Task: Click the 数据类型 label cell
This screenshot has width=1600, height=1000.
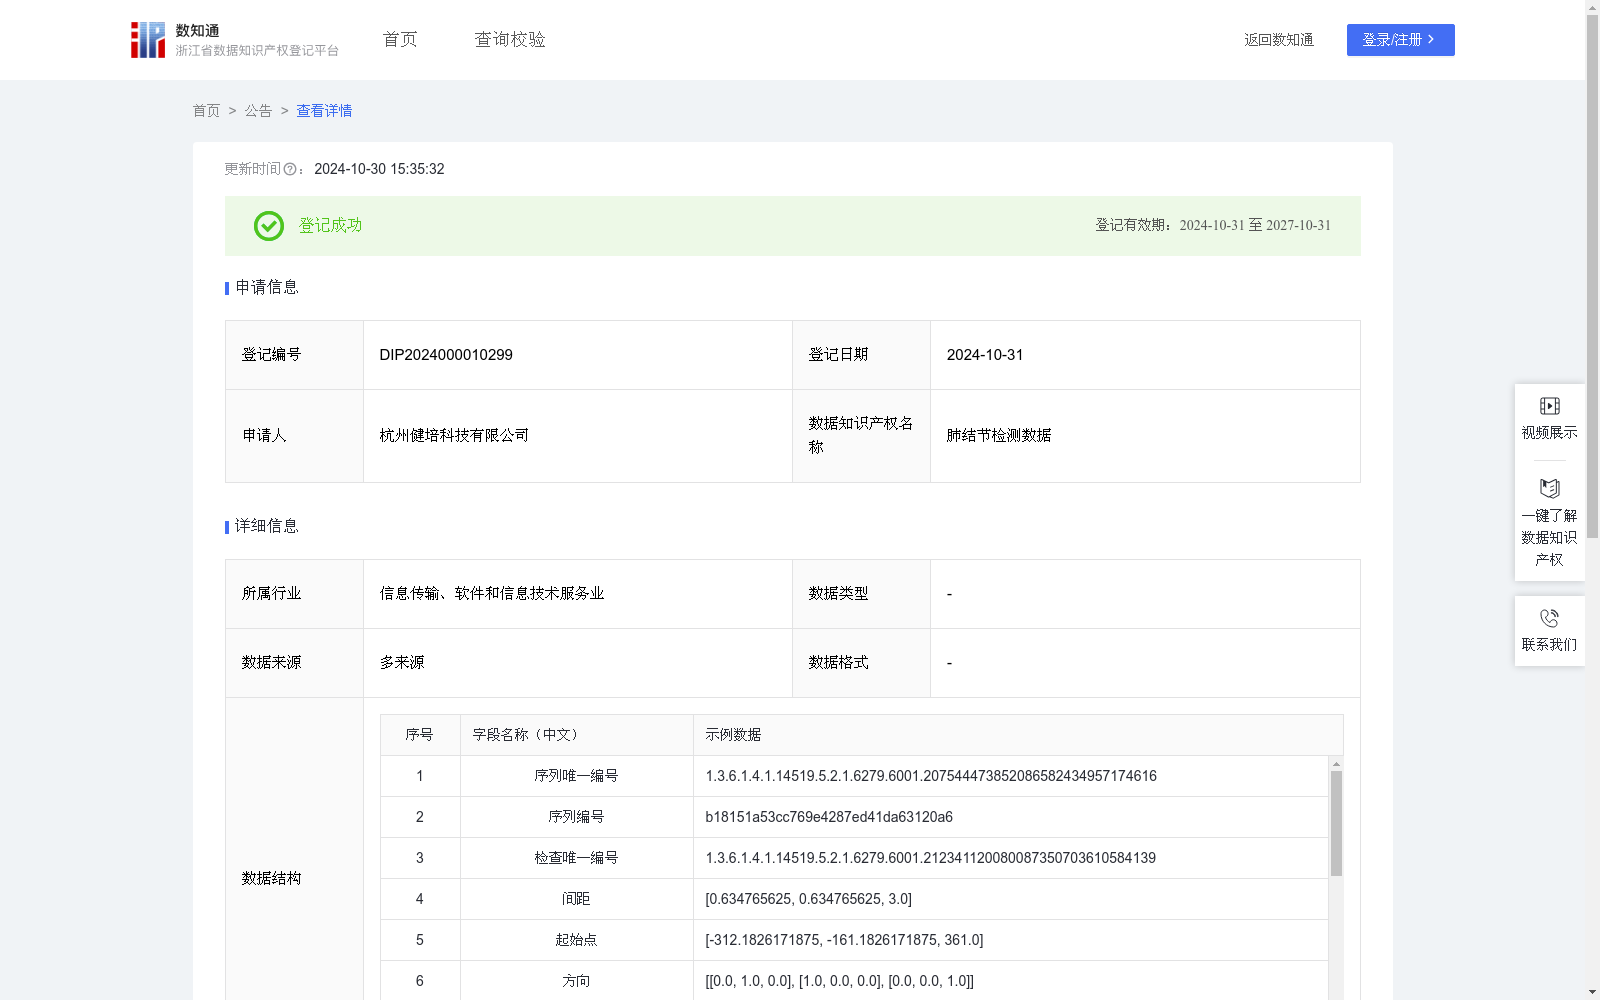Action: [861, 594]
